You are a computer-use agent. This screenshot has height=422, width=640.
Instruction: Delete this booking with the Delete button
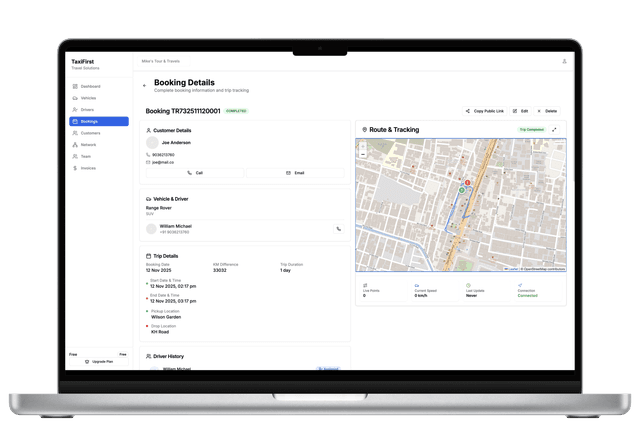pos(548,111)
